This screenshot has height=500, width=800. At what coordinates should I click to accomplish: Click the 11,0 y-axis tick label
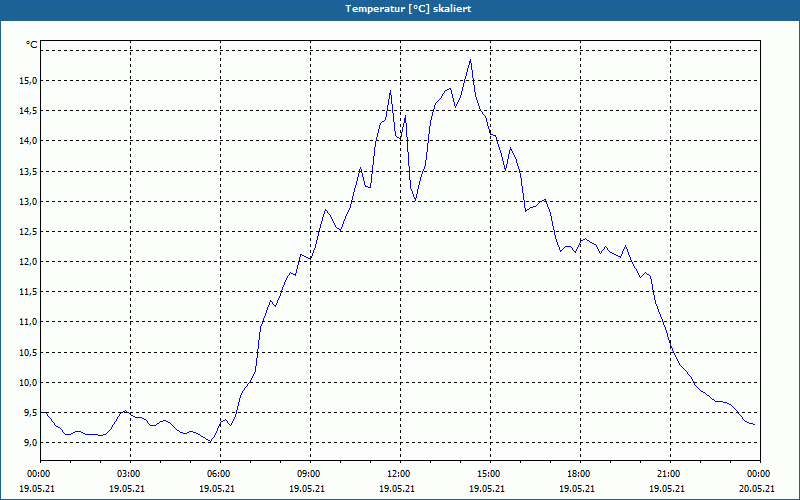(x=29, y=322)
